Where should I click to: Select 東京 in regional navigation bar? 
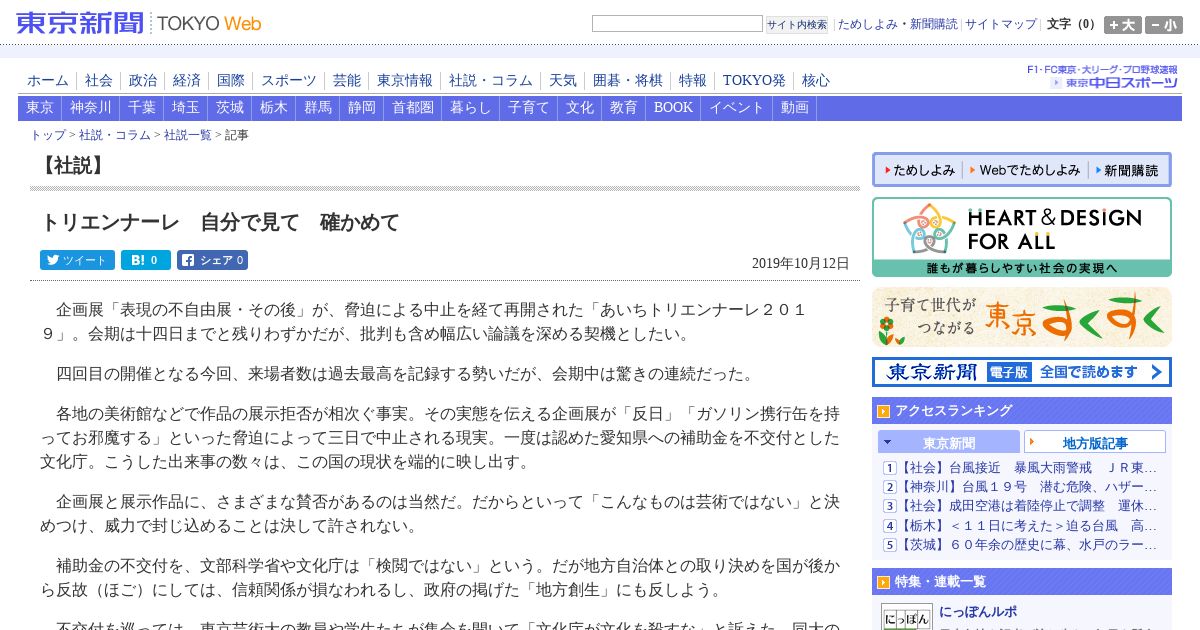coord(40,108)
